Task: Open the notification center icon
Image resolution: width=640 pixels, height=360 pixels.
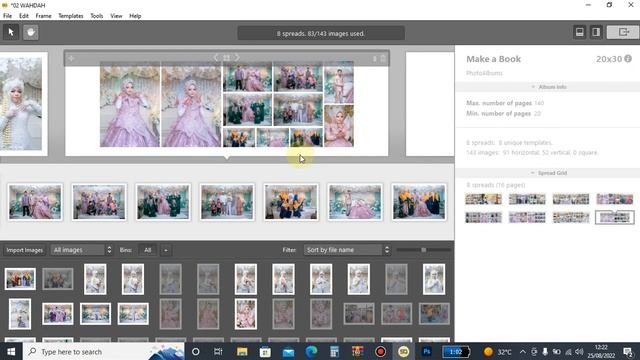Action: 628,351
